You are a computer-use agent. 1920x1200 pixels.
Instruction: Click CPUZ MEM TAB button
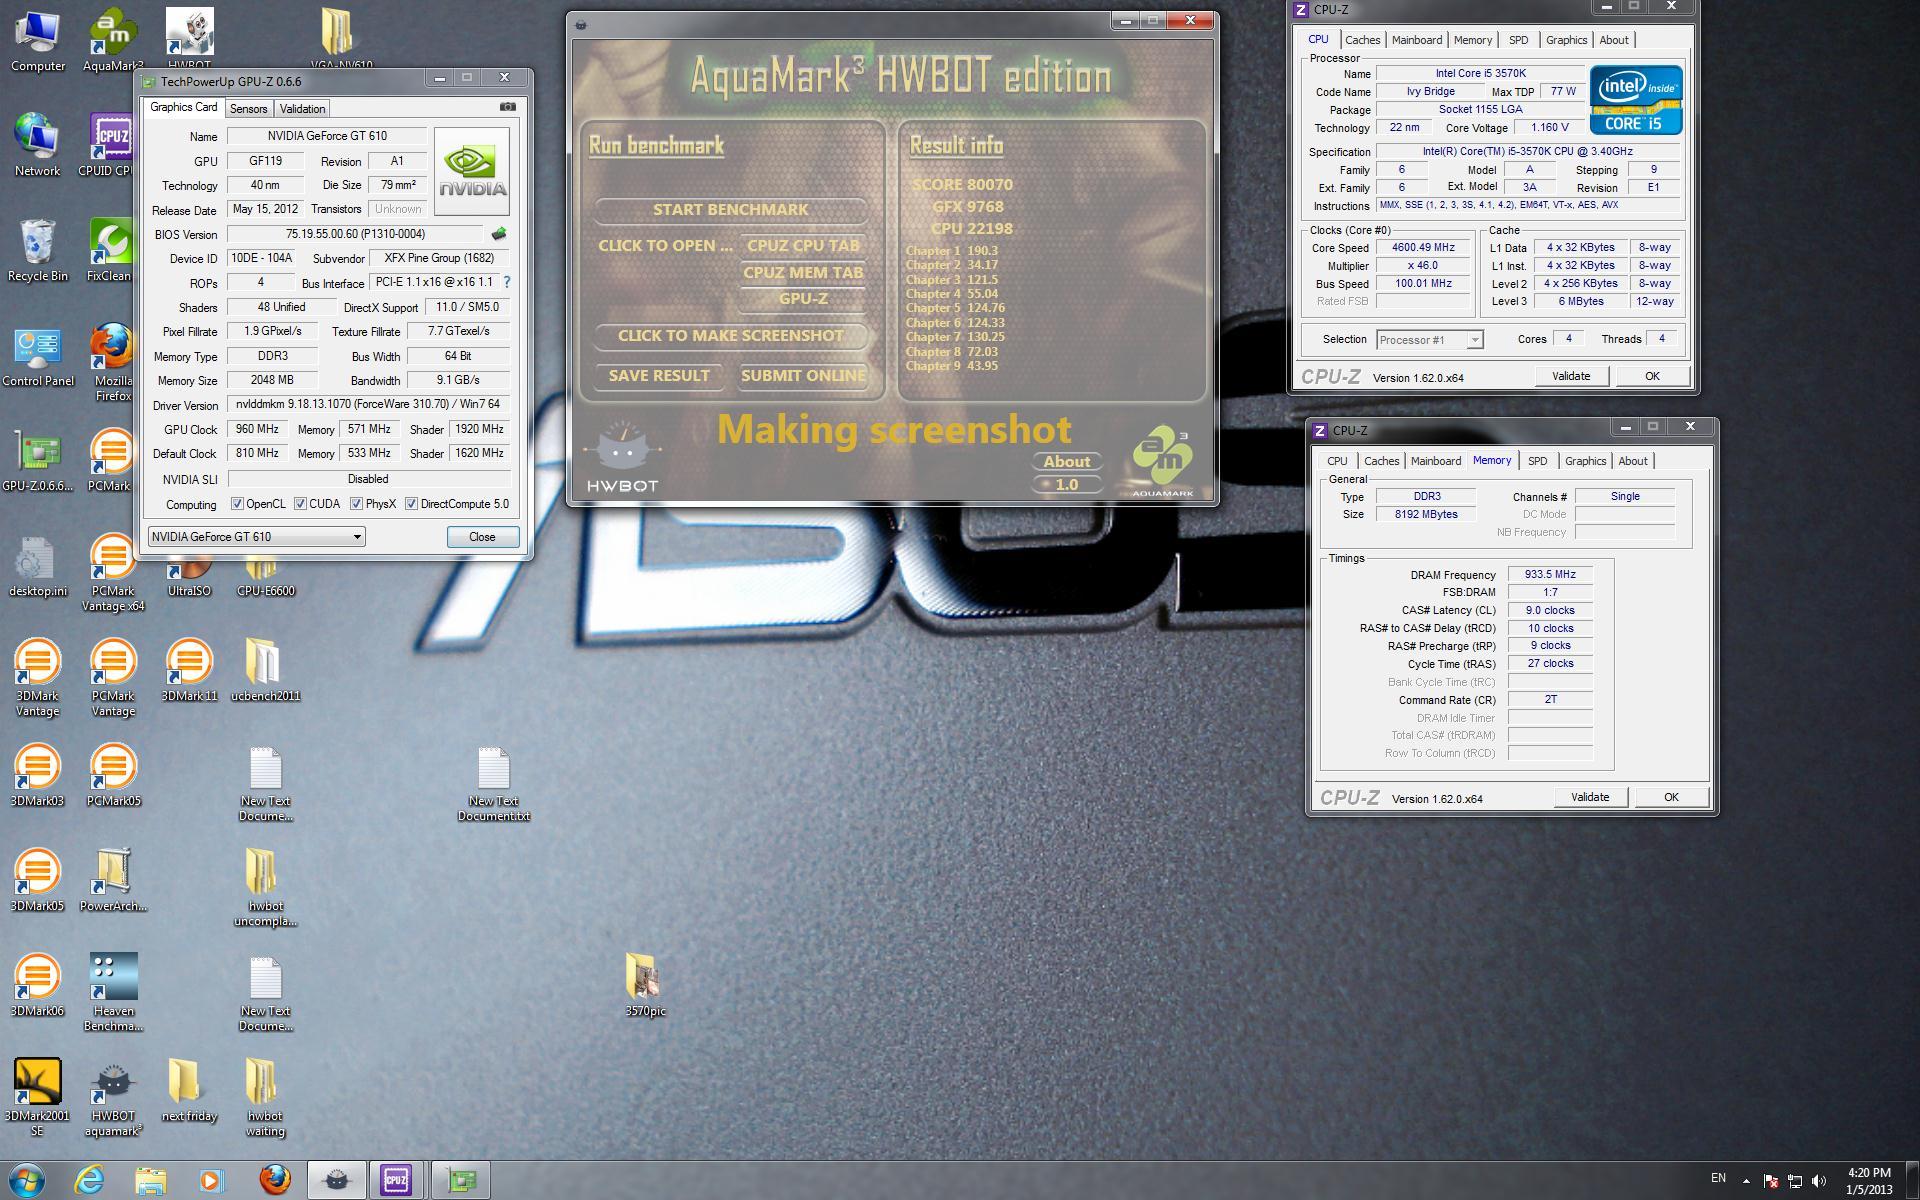(x=803, y=273)
